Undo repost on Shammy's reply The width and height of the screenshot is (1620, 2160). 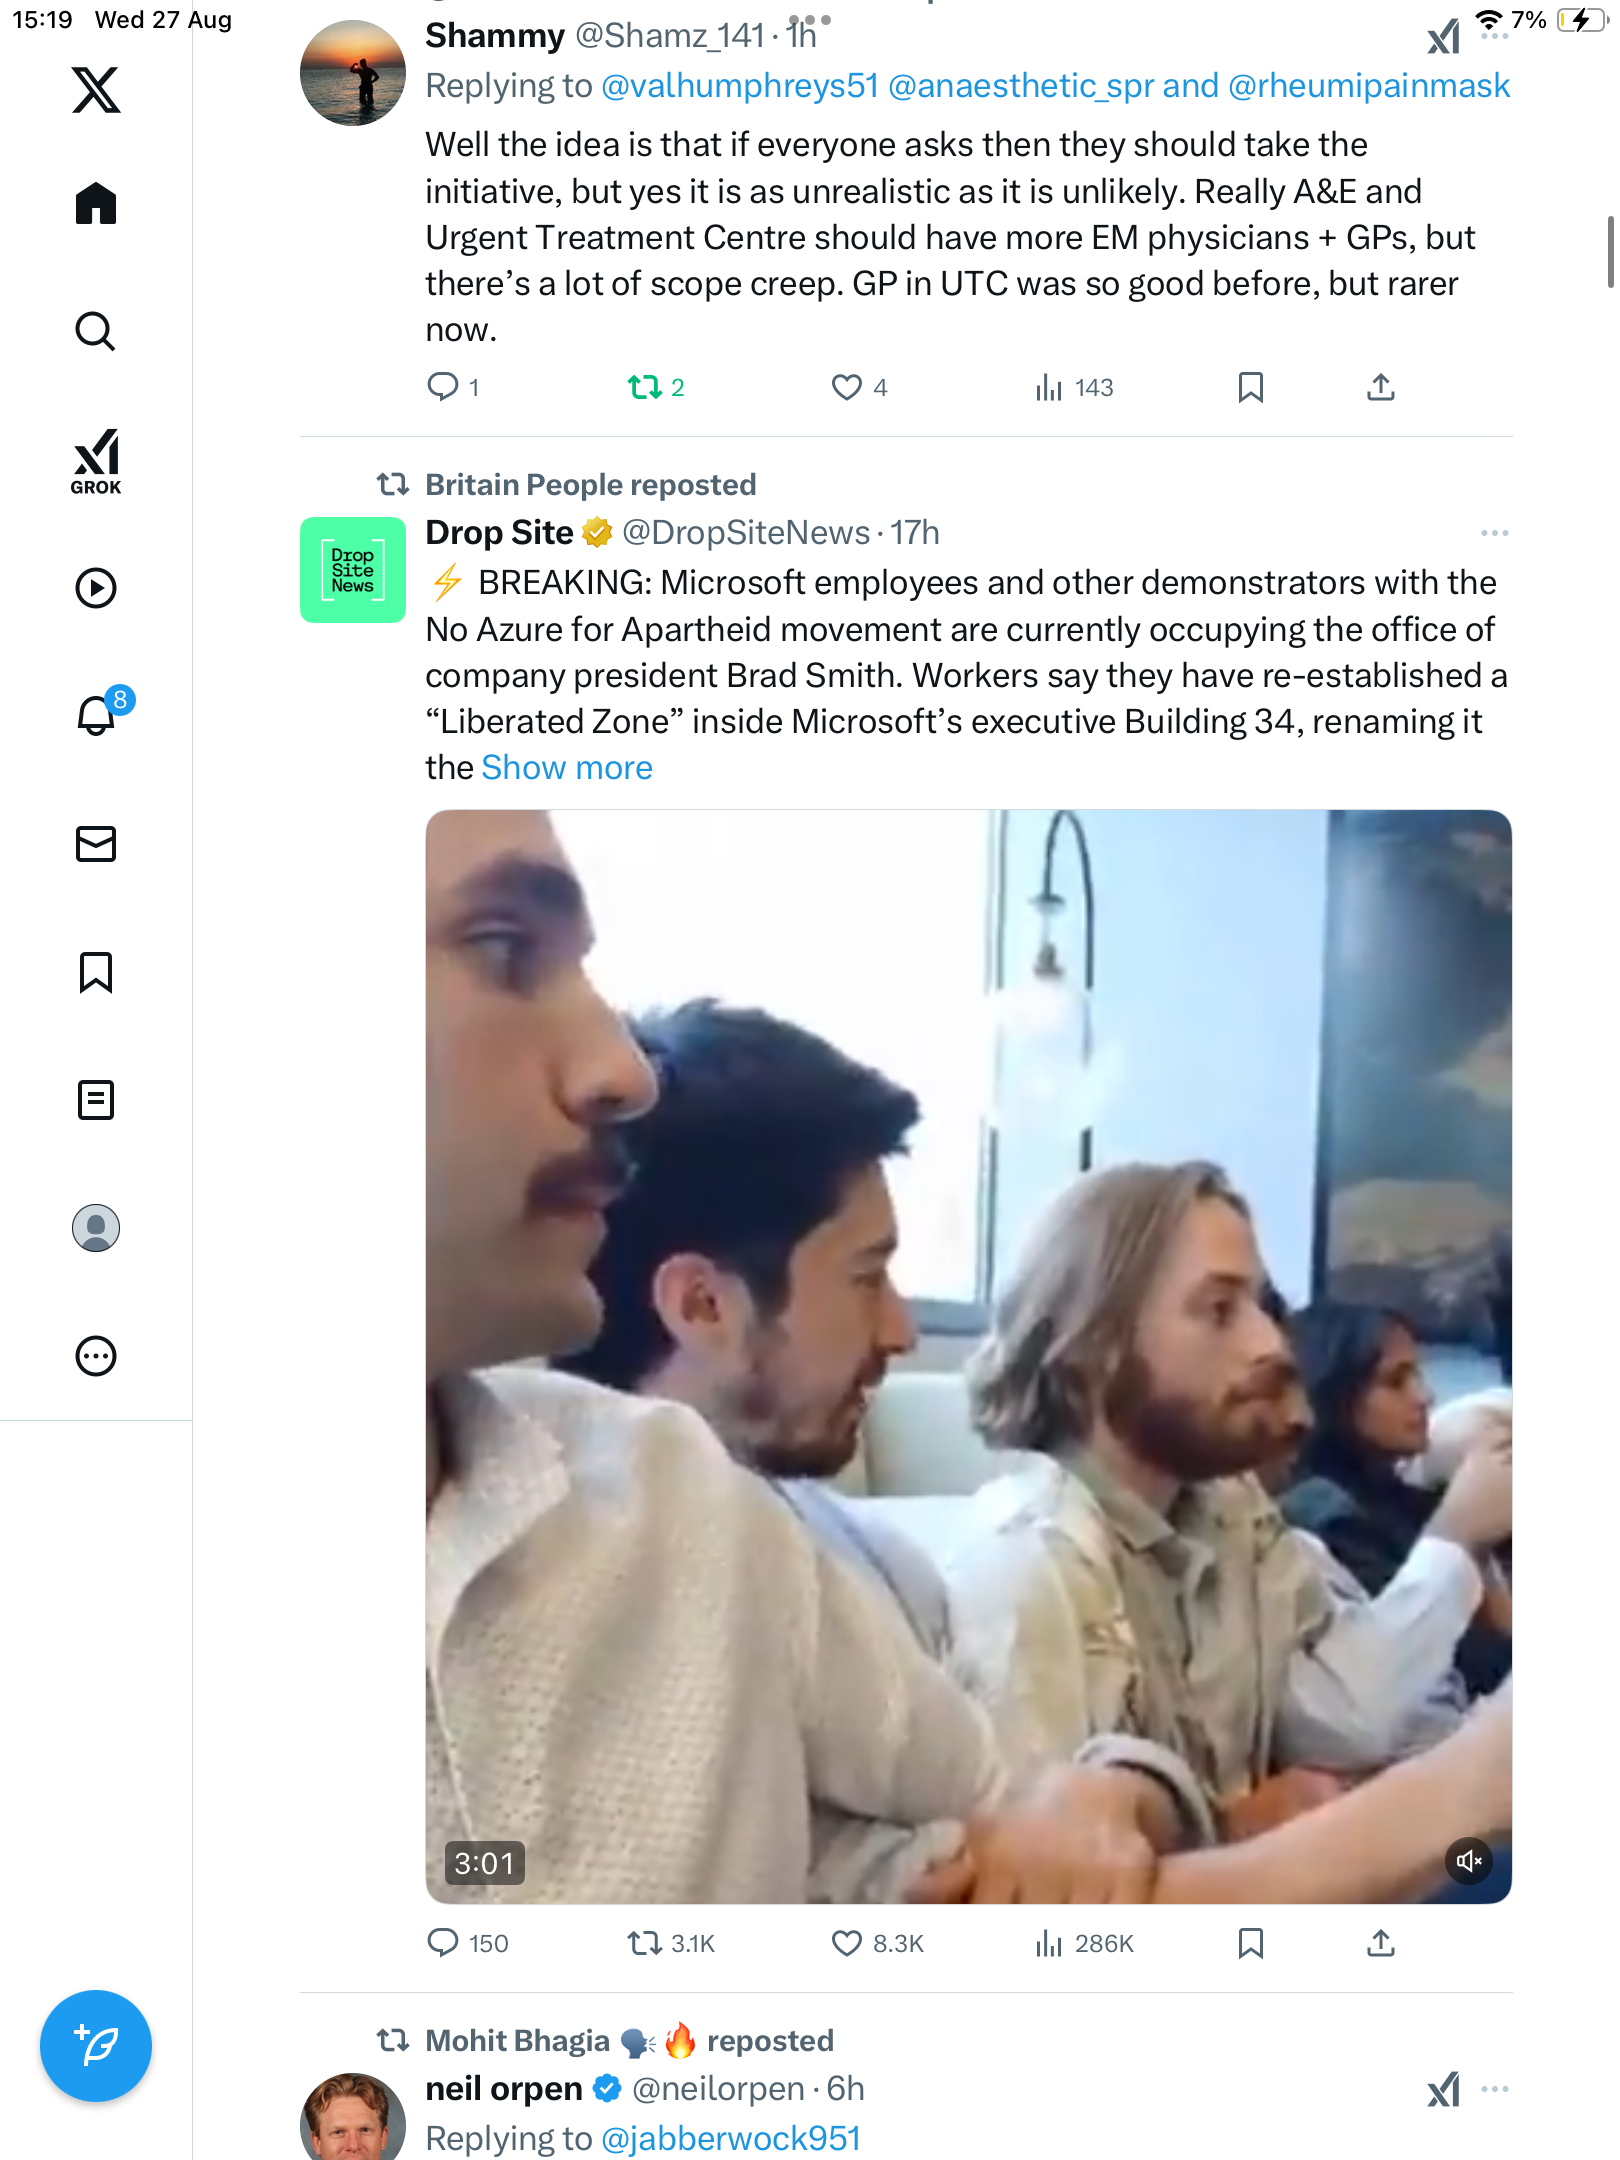645,387
